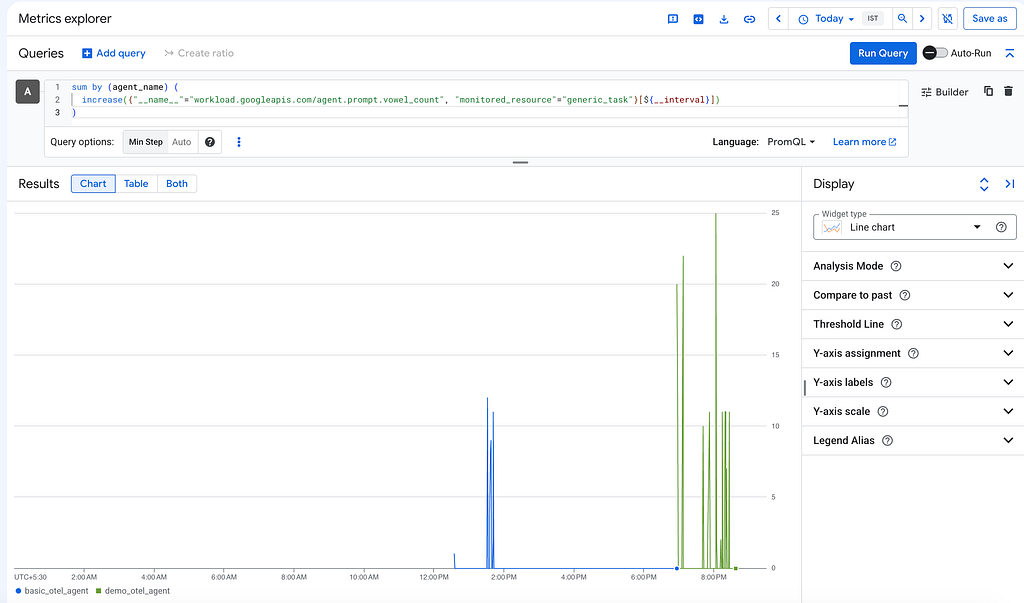Click the tall green demo_otel_agent spike at 25
The width and height of the screenshot is (1024, 603).
[716, 390]
